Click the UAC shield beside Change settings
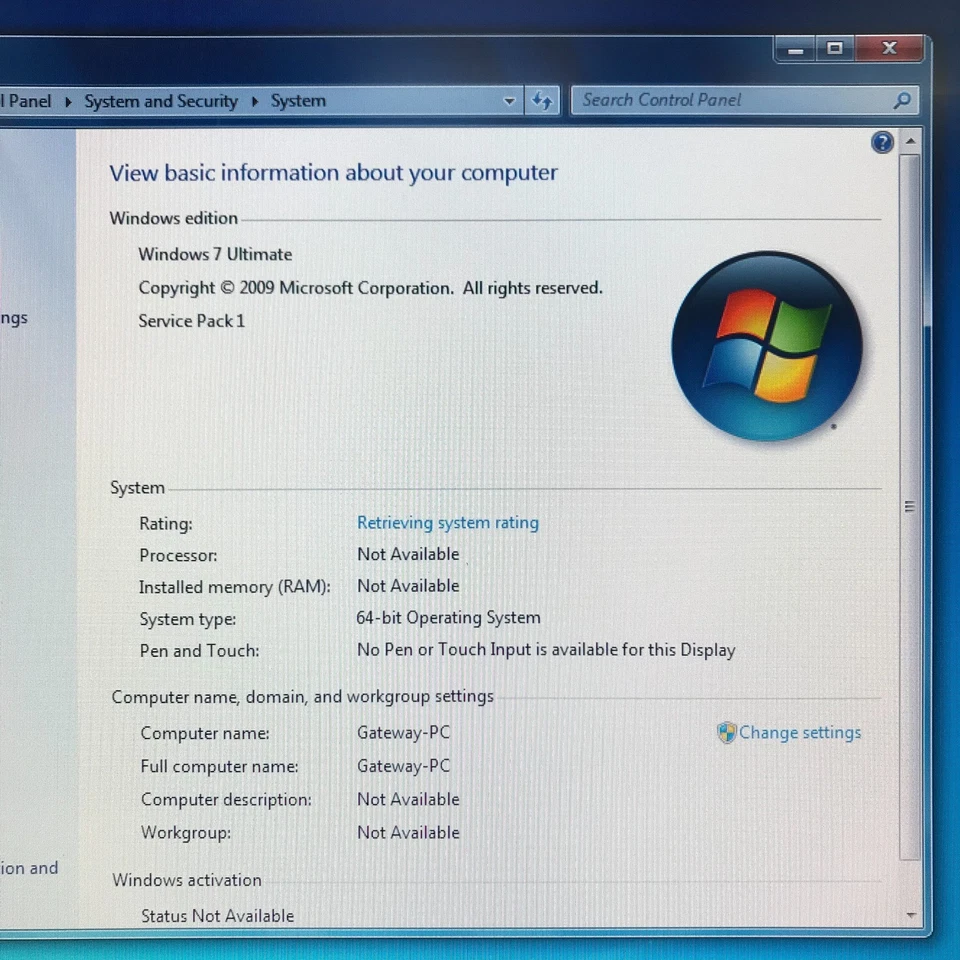960x960 pixels. 725,733
